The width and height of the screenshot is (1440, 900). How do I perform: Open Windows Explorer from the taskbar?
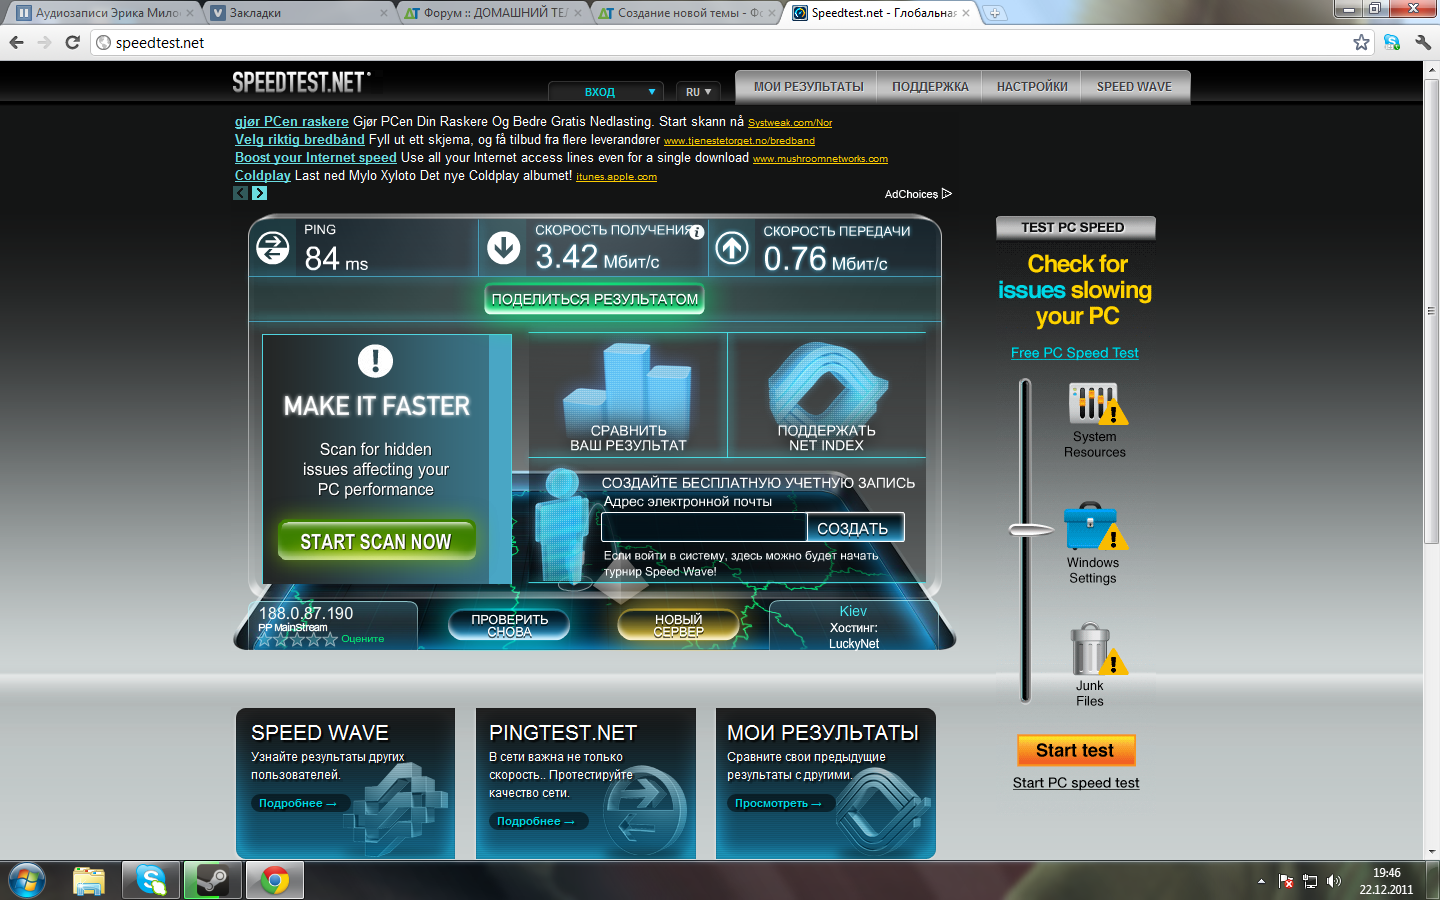pyautogui.click(x=89, y=880)
